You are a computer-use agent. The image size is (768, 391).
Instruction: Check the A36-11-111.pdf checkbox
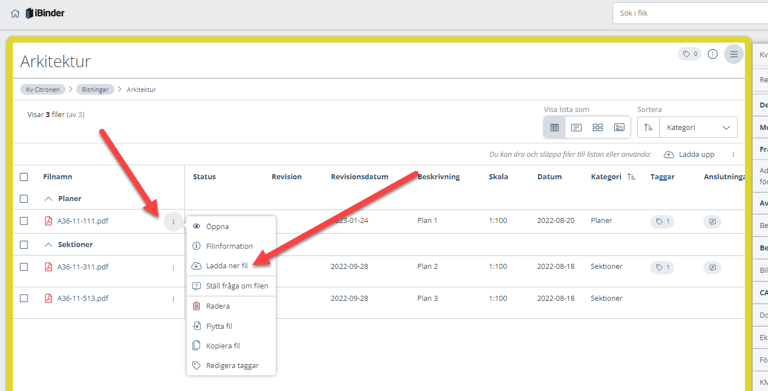point(24,221)
